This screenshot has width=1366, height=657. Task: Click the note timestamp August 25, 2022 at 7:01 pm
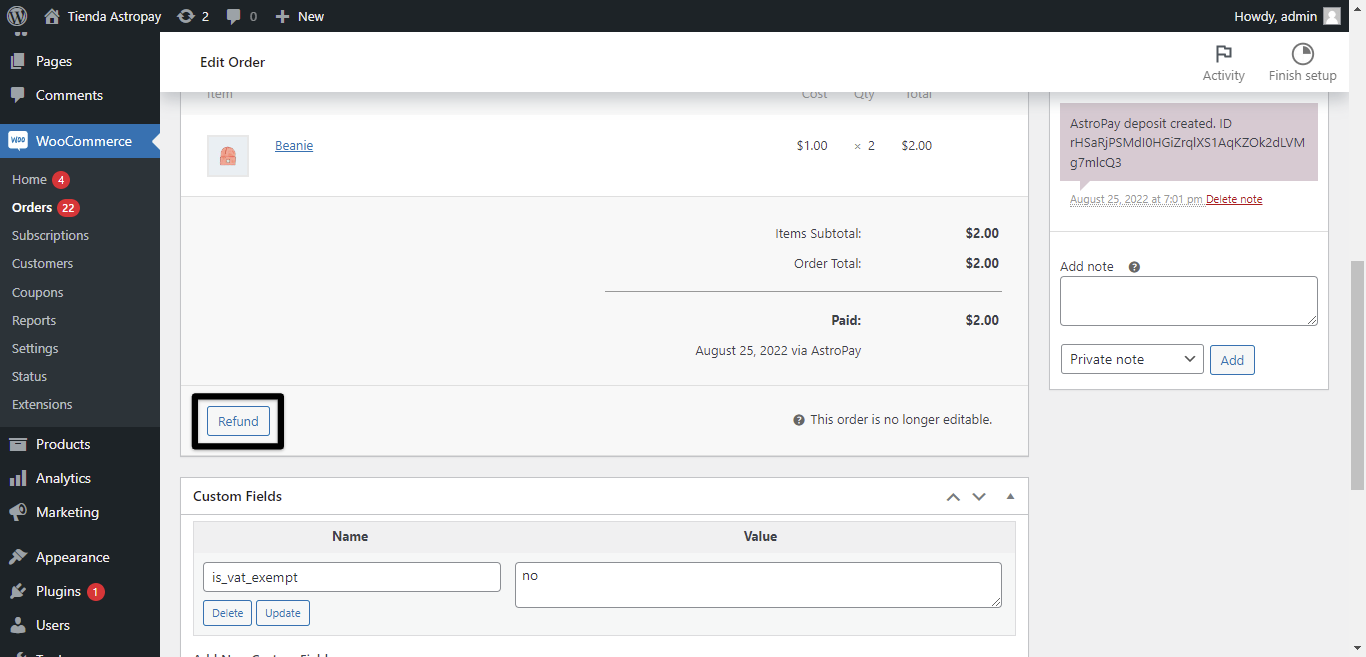tap(1136, 200)
